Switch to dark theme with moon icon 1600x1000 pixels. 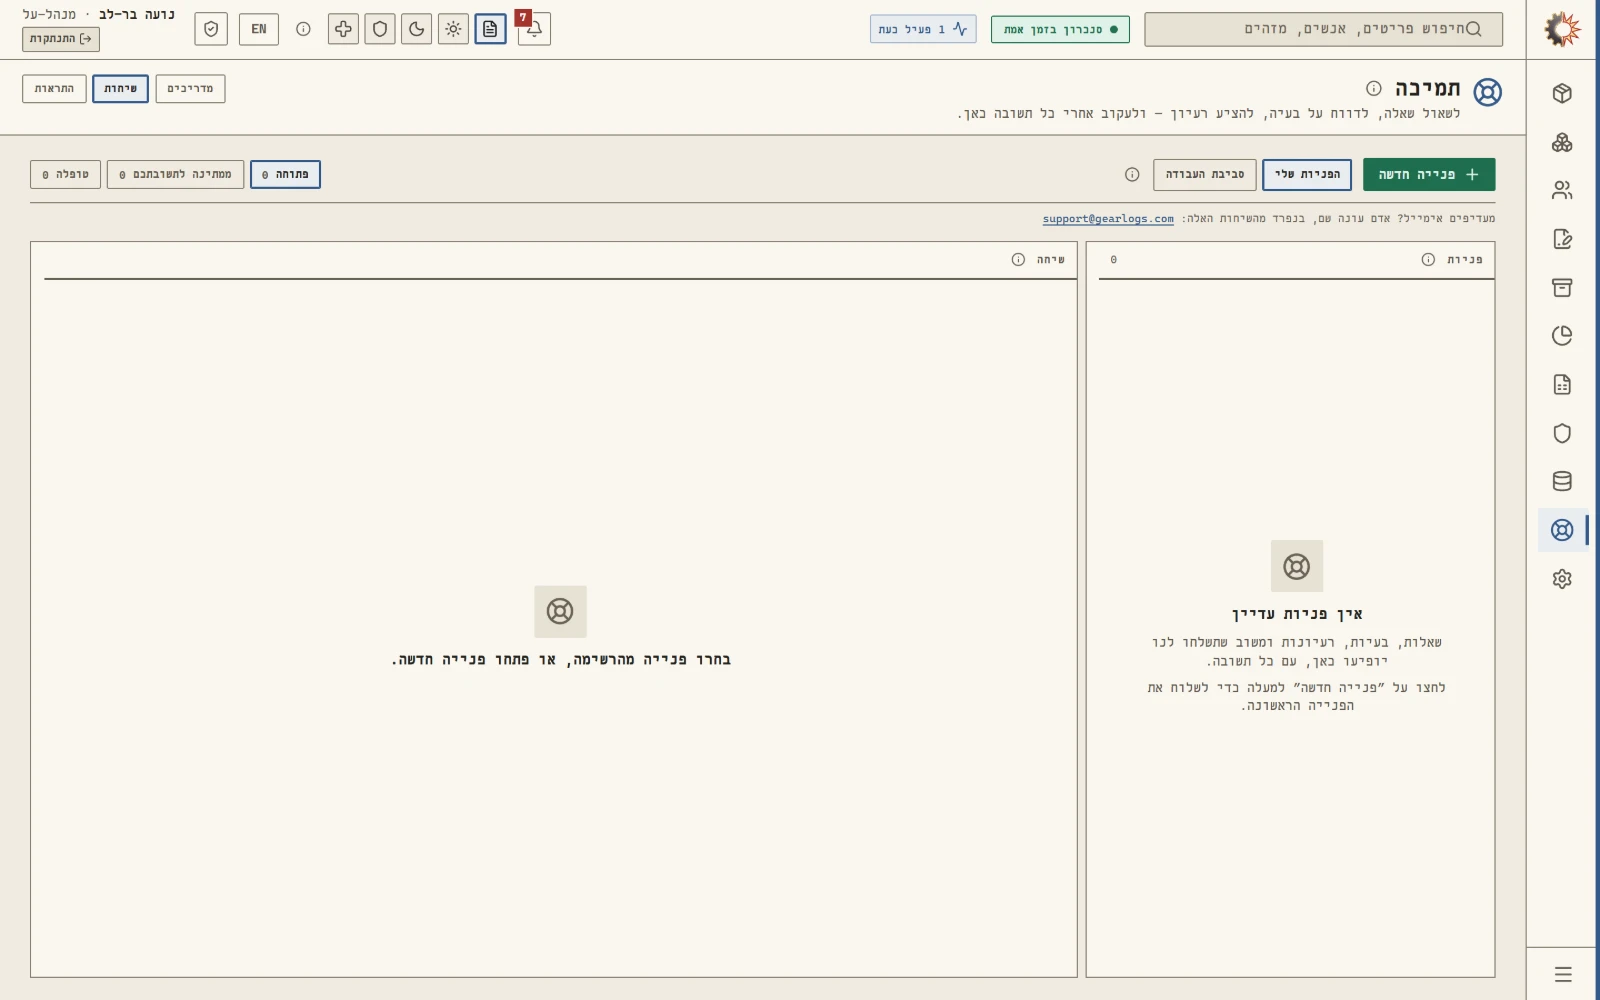[x=417, y=29]
